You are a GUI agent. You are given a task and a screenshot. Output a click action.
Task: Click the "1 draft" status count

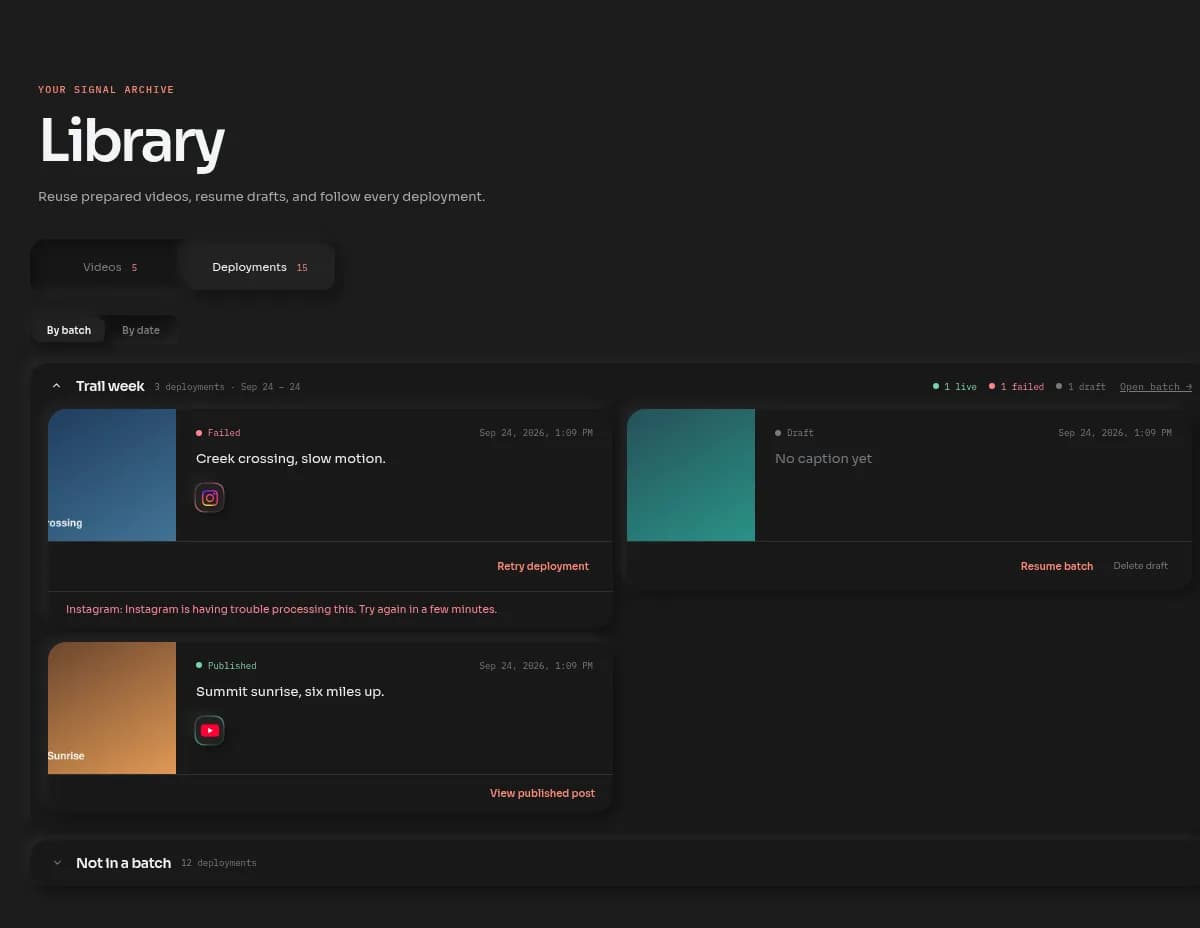click(1081, 387)
